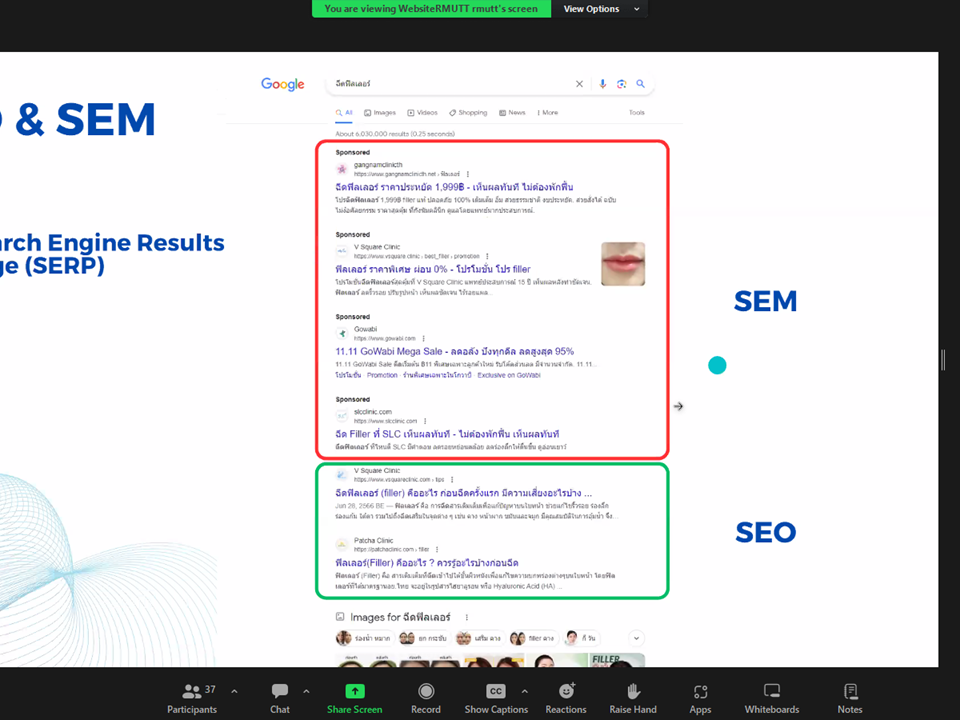Open the View Options dropdown

point(601,9)
